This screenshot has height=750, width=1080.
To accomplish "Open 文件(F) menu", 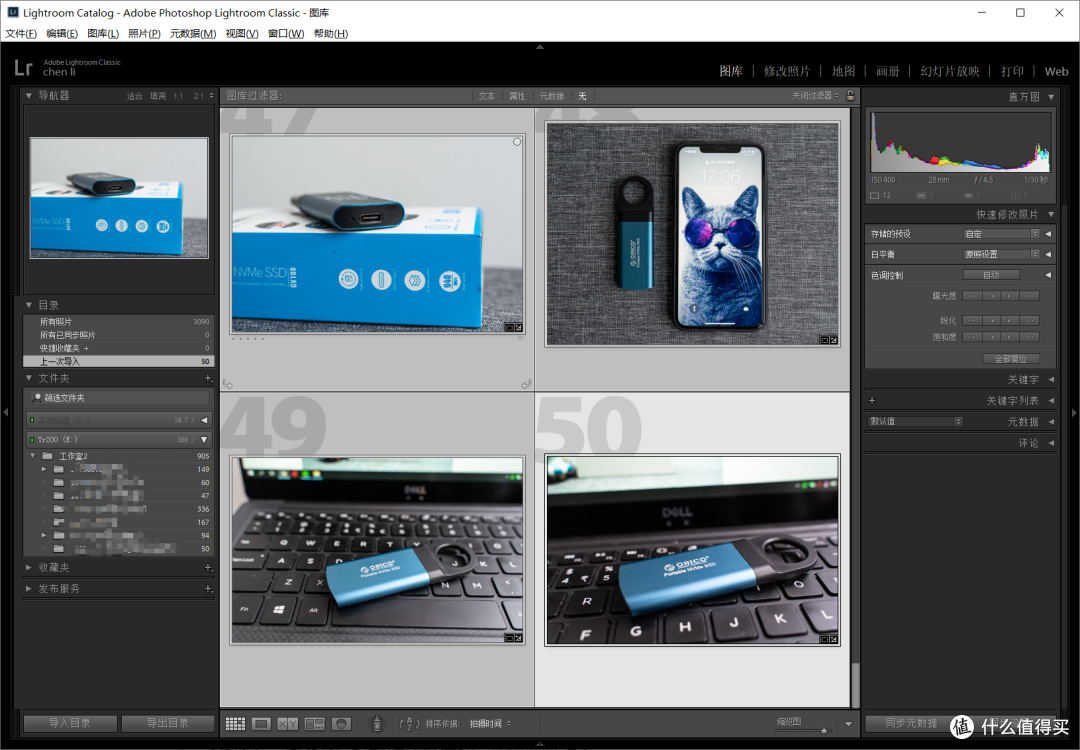I will pos(21,34).
